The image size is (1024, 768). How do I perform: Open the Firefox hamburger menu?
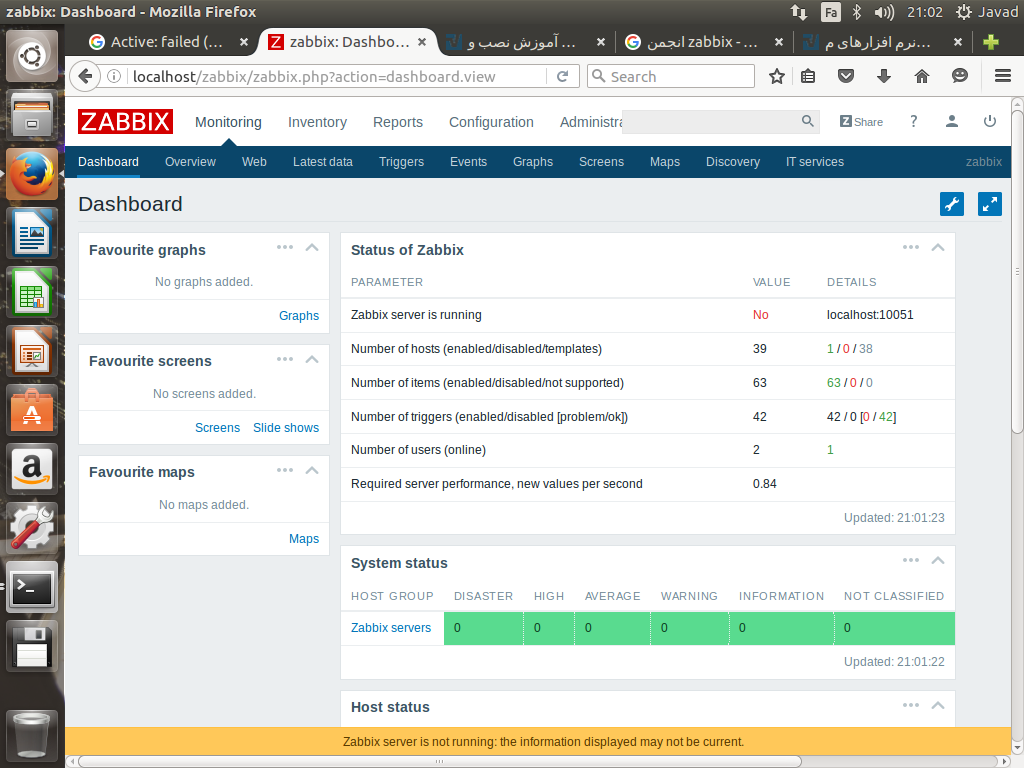coord(1002,76)
